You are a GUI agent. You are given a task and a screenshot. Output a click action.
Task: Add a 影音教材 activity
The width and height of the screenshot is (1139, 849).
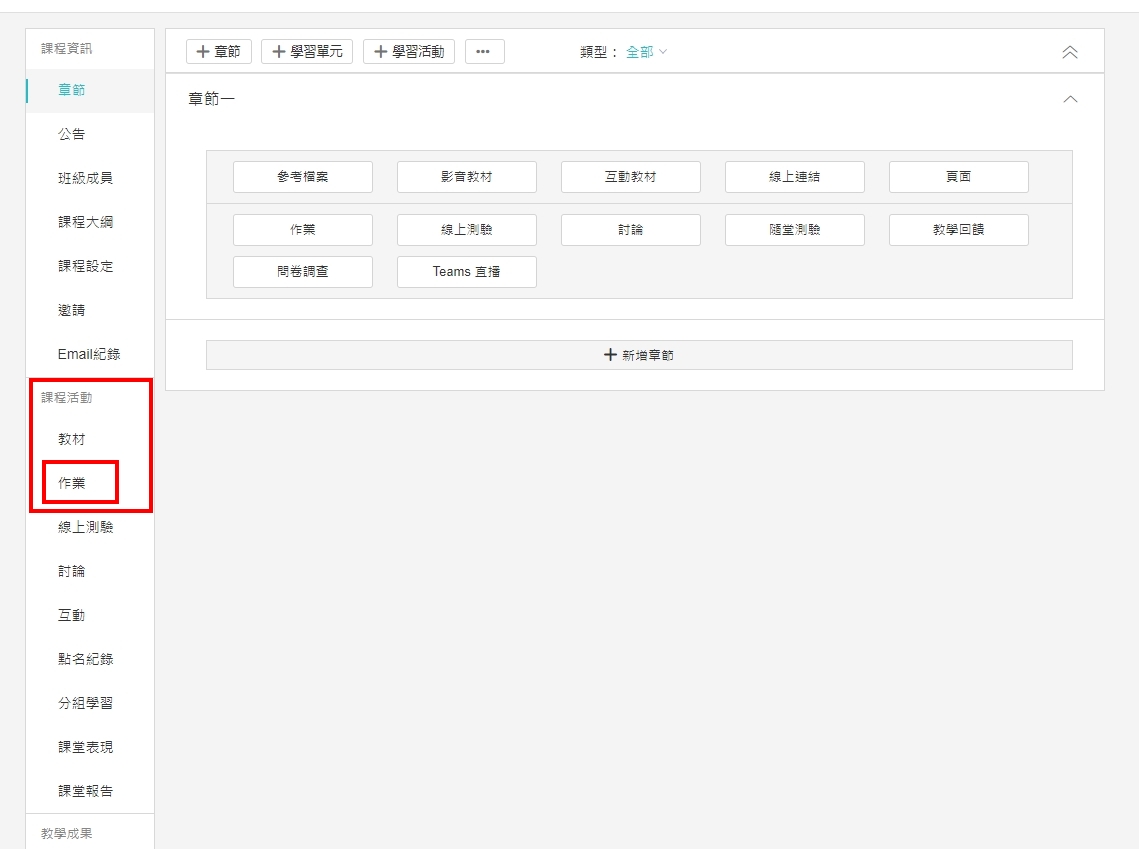[x=467, y=177]
